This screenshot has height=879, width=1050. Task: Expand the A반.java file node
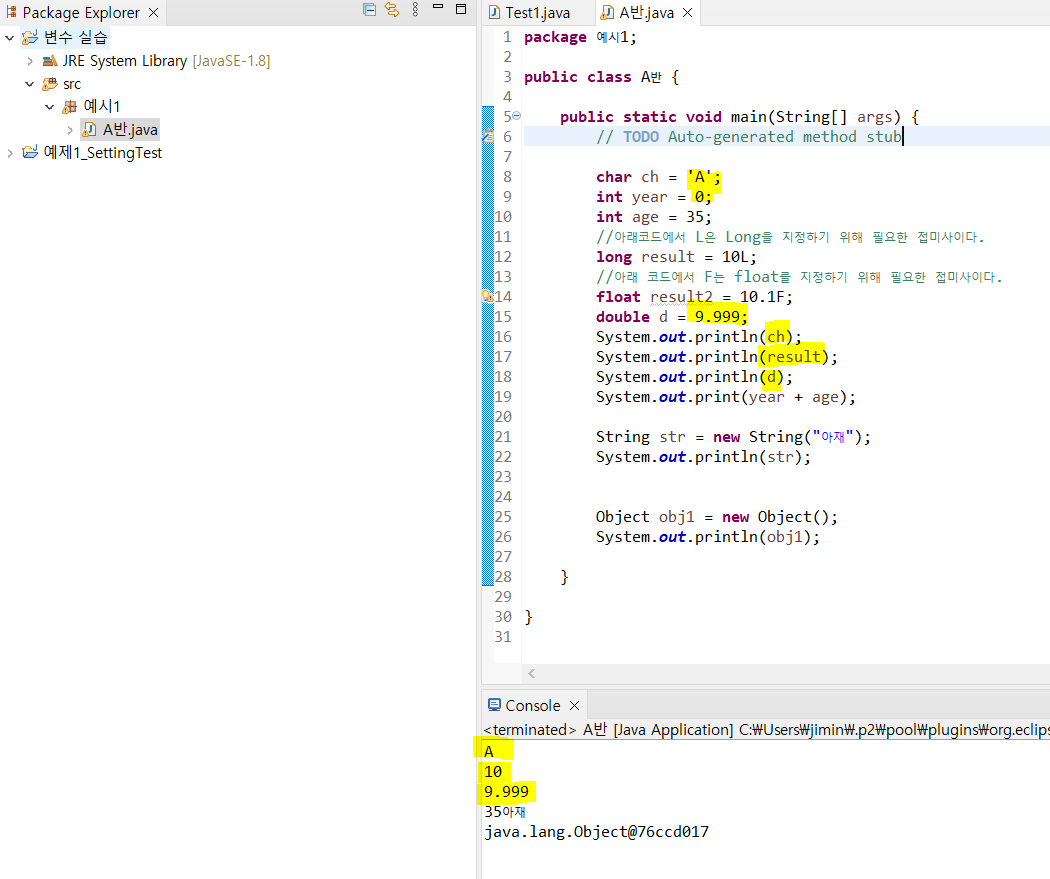coord(70,130)
